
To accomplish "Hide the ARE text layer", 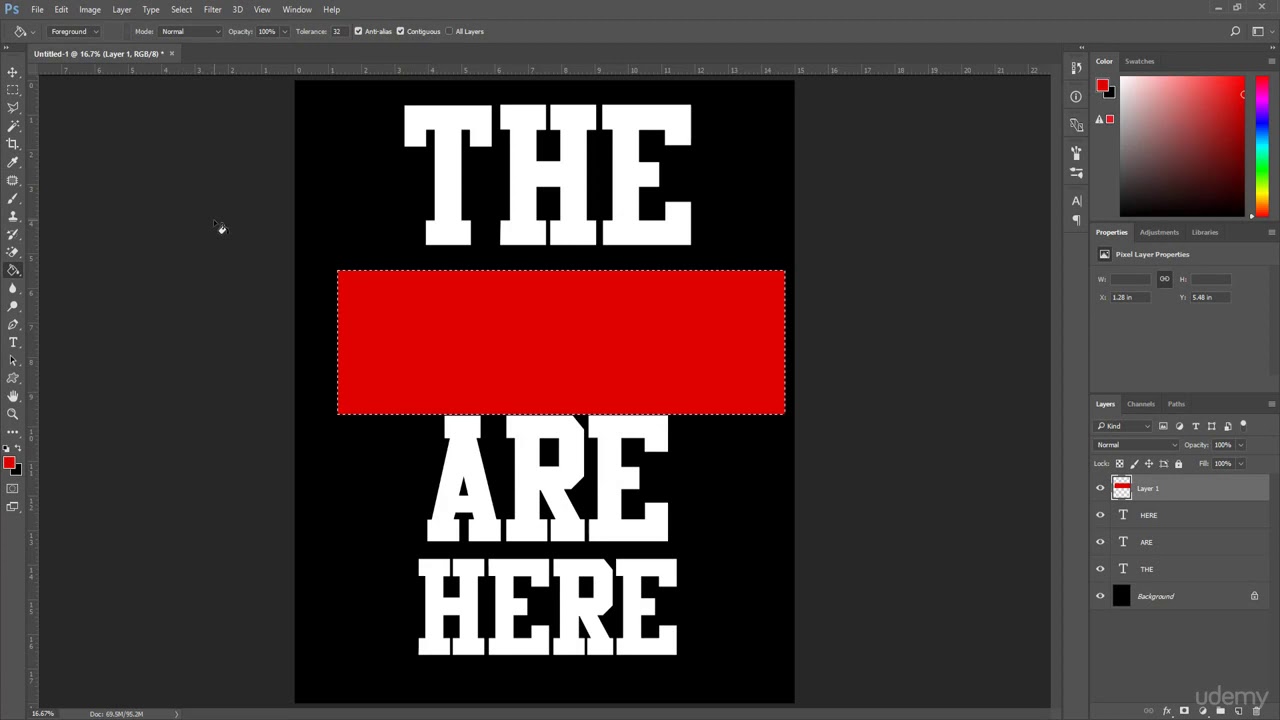I will [x=1100, y=542].
